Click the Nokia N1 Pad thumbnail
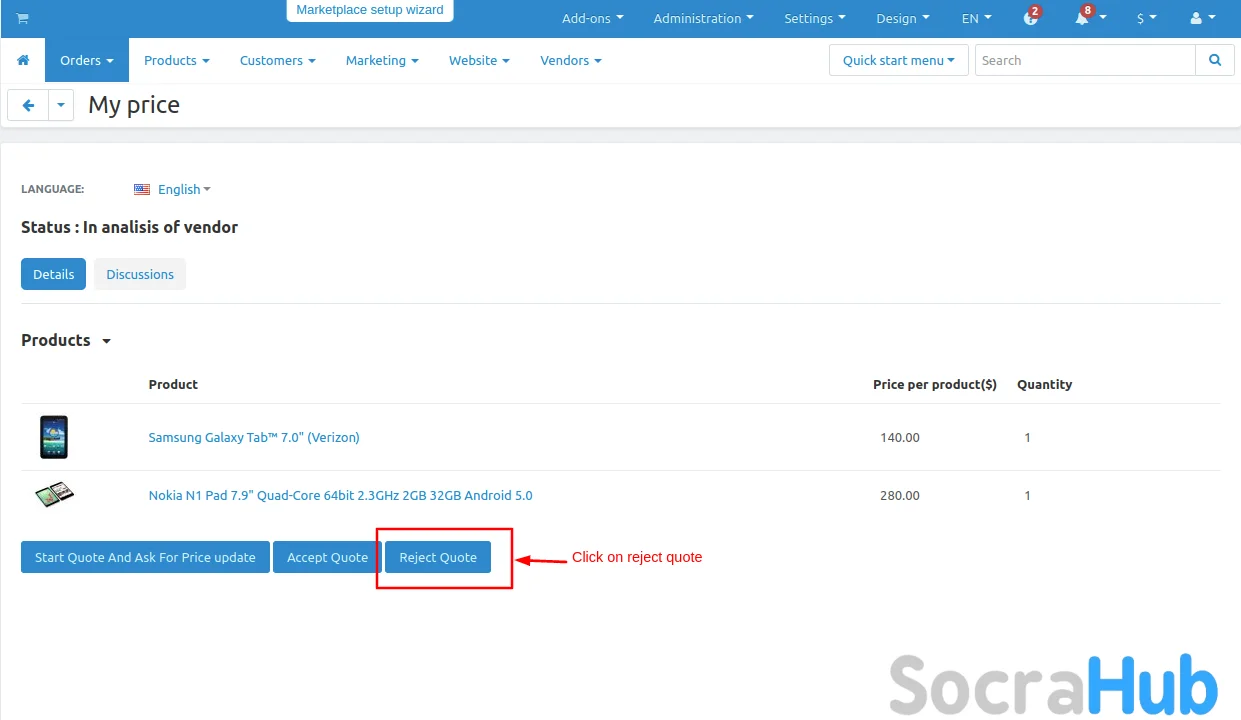The height and width of the screenshot is (720, 1241). pos(54,494)
